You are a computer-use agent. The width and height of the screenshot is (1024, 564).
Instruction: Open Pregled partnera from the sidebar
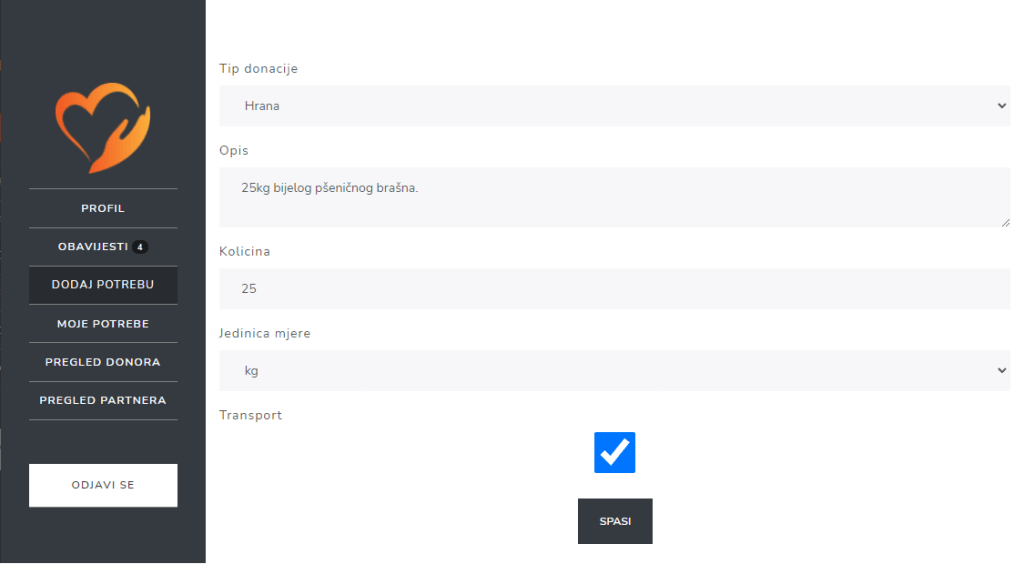pos(103,400)
